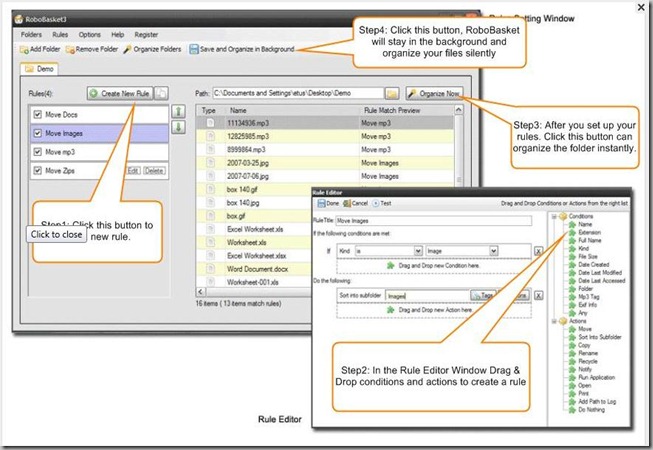Viewport: 653px width, 450px height.
Task: Collapse the Conditions tree node
Action: [554, 216]
